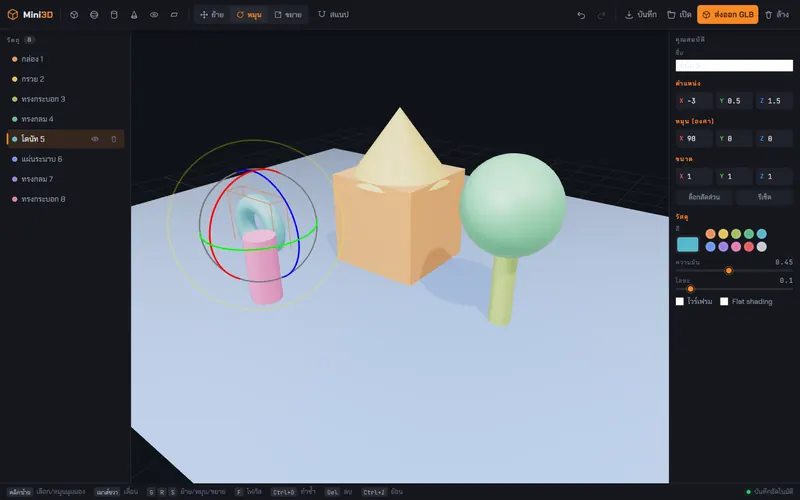Pick the cyan preset color swatch
The image size is (800, 500).
(762, 234)
